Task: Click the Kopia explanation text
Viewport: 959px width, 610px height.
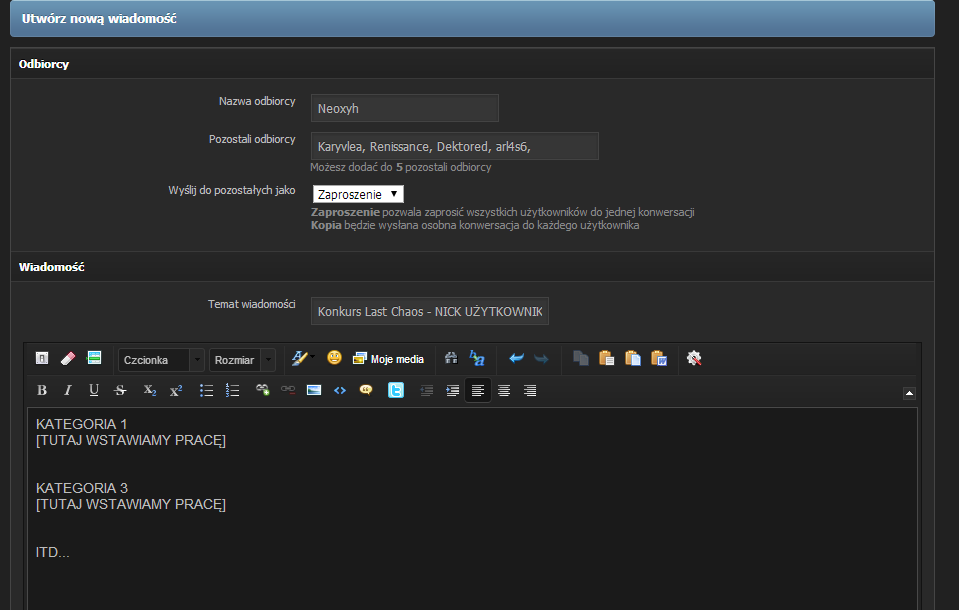Action: point(475,225)
